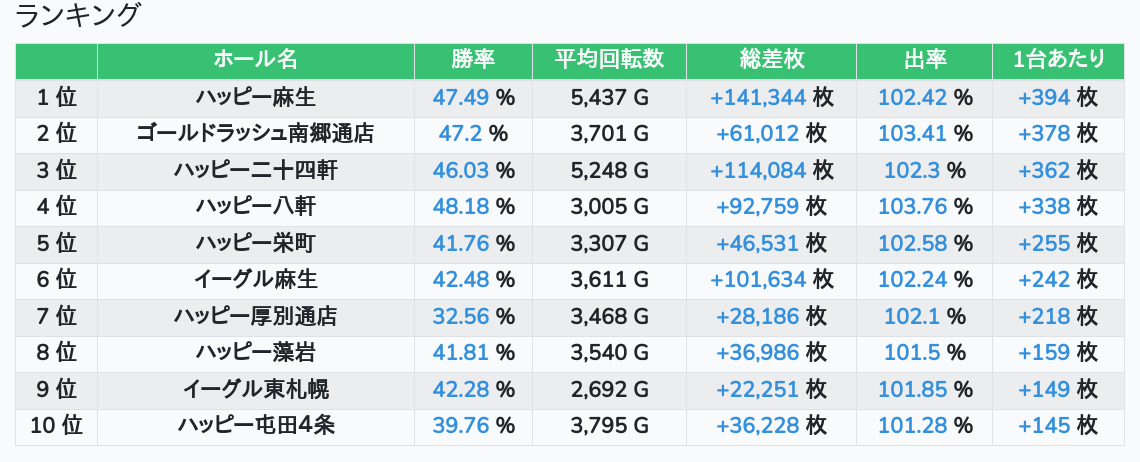Open イーグル麻生 hall entry
This screenshot has height=462, width=1140.
pos(256,279)
